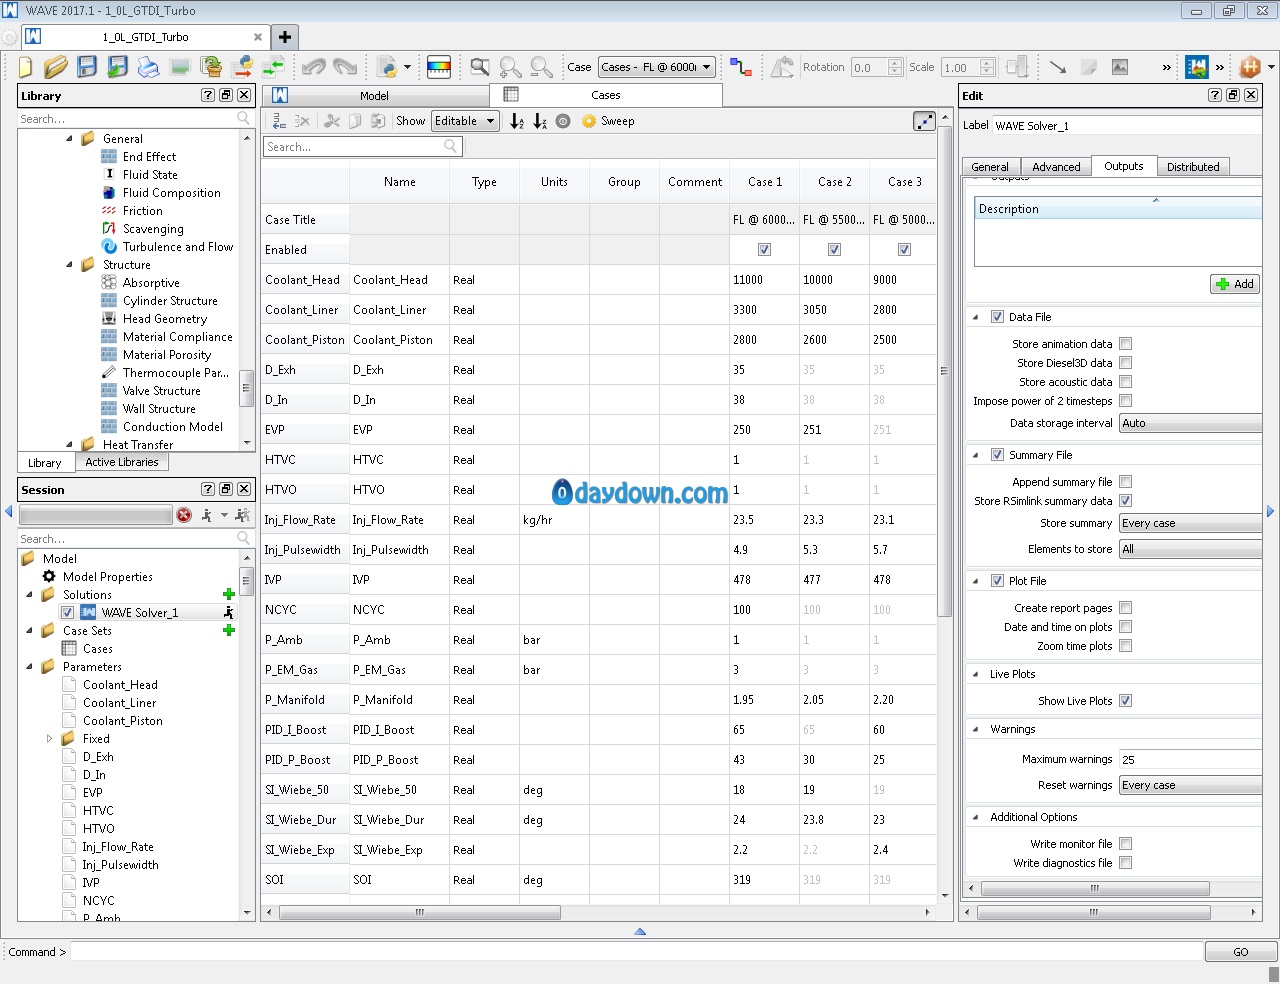This screenshot has height=984, width=1280.
Task: Click the redo arrow in the main toolbar
Action: pyautogui.click(x=345, y=67)
